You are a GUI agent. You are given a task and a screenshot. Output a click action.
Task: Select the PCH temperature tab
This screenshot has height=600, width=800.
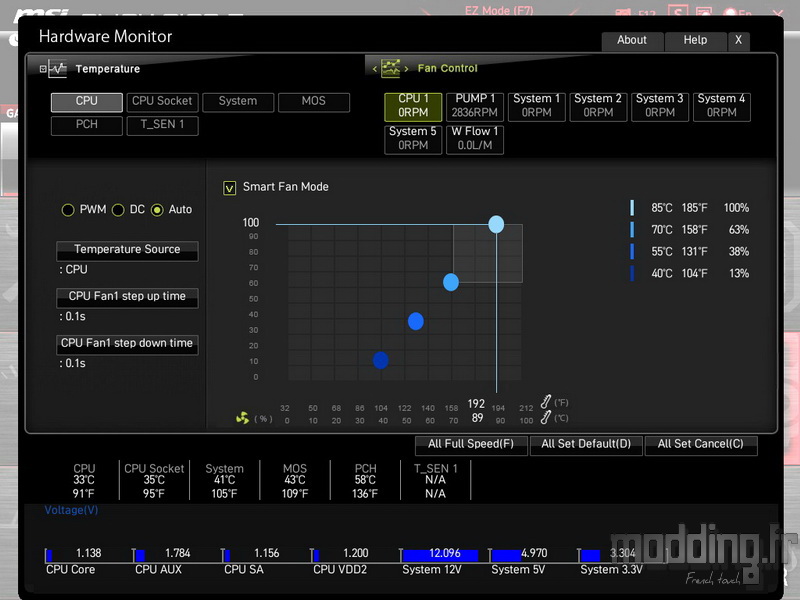87,125
